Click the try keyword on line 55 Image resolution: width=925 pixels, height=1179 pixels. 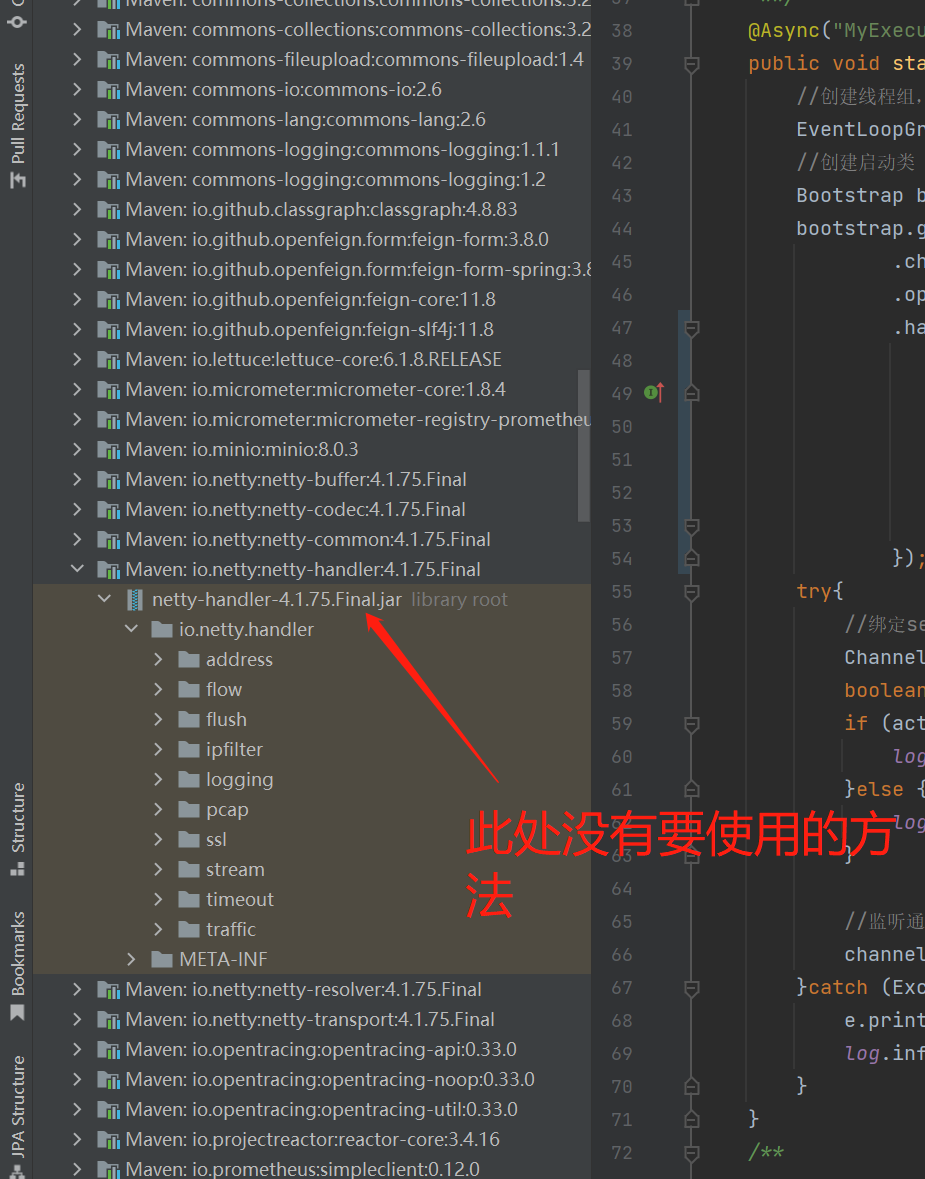[814, 592]
